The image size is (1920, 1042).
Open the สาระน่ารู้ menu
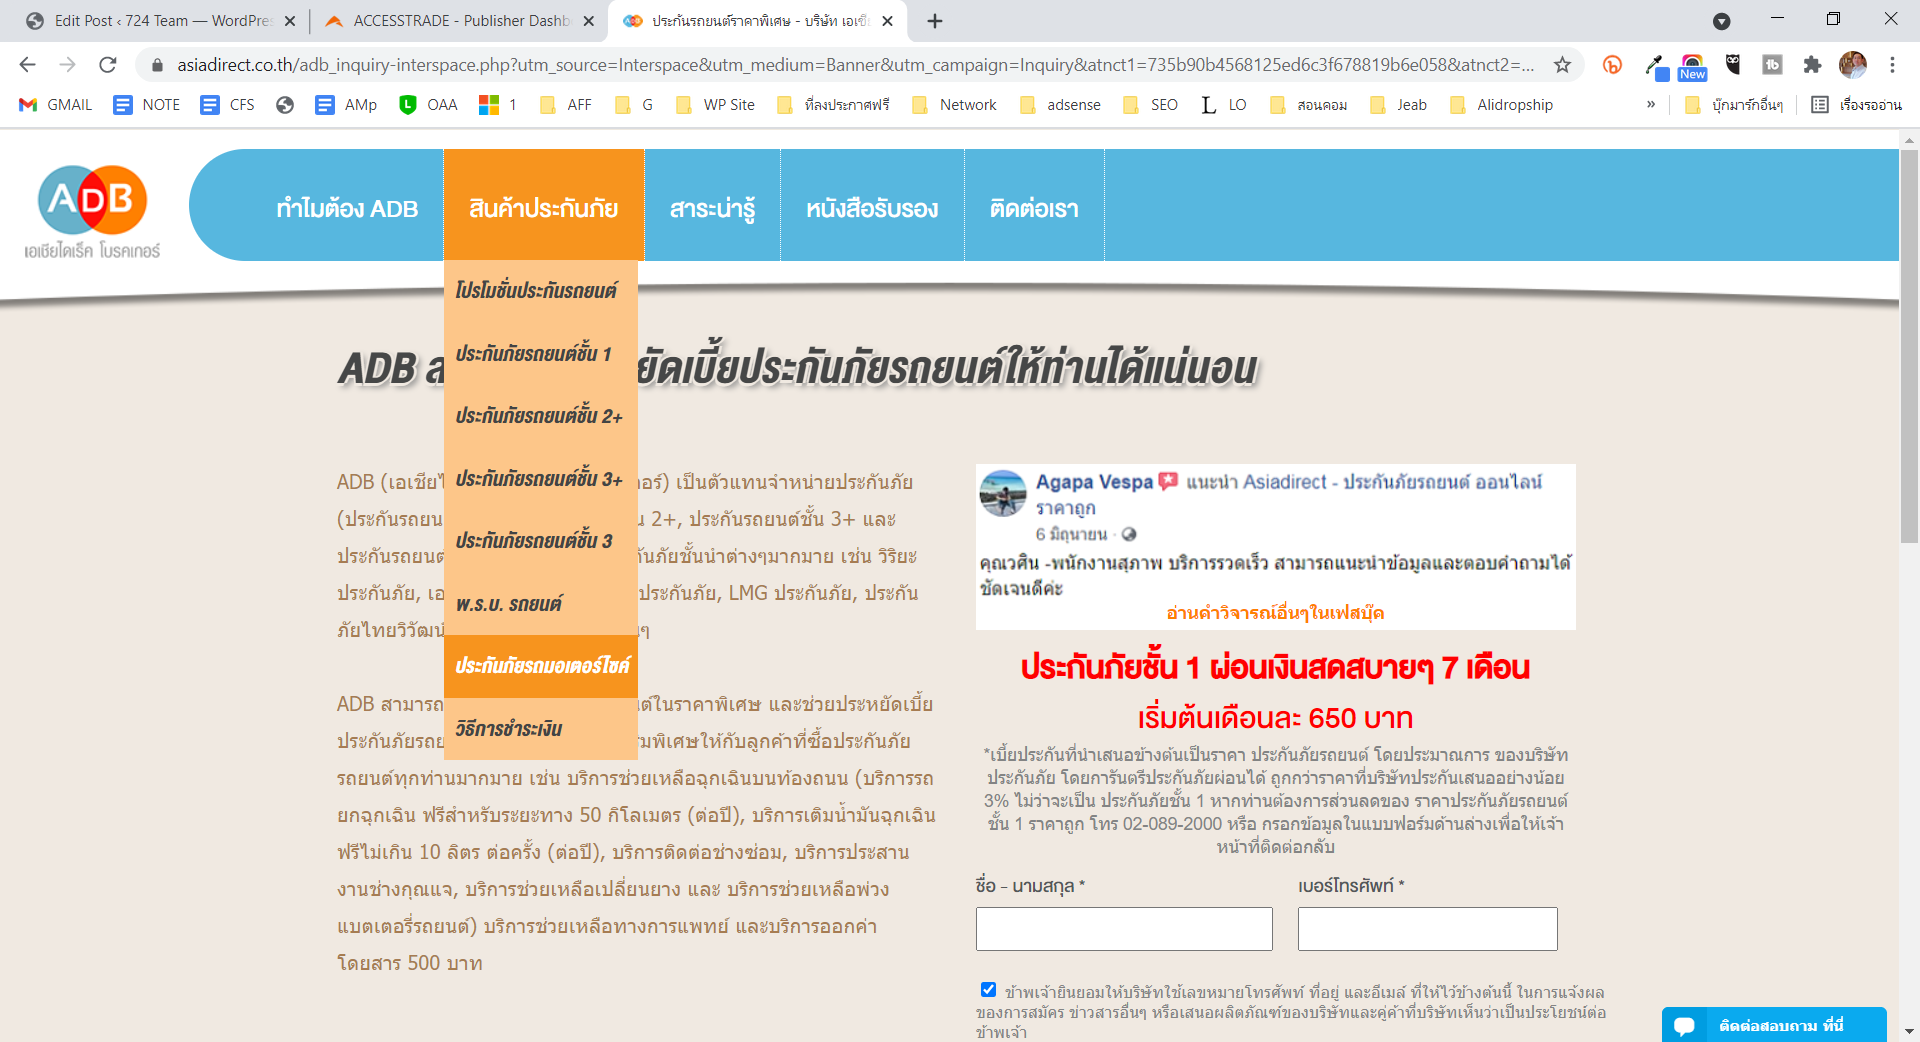[712, 208]
